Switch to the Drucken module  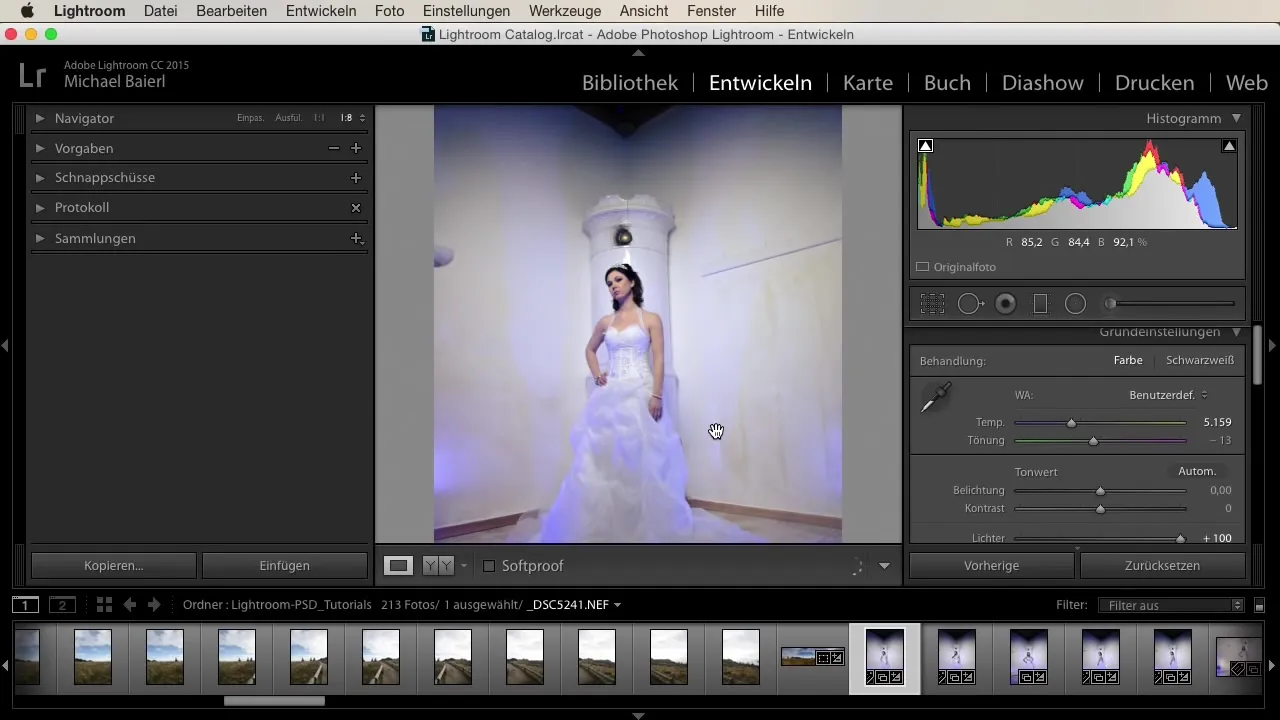(x=1155, y=83)
